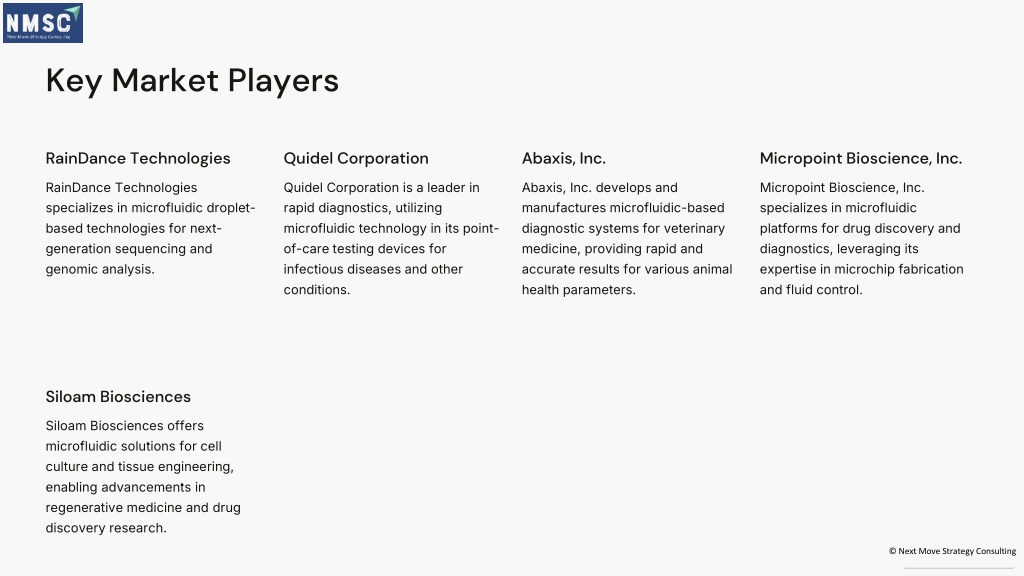Click the word 'Players' in the title
This screenshot has width=1024, height=576.
tap(283, 81)
